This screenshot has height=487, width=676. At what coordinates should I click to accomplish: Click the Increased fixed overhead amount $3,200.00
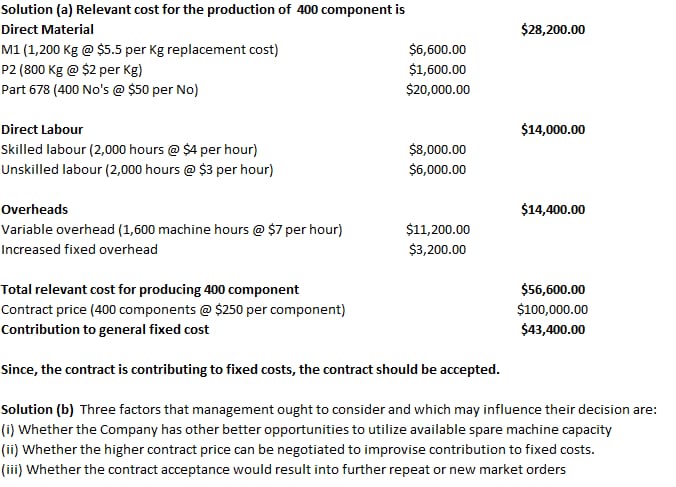click(x=437, y=250)
